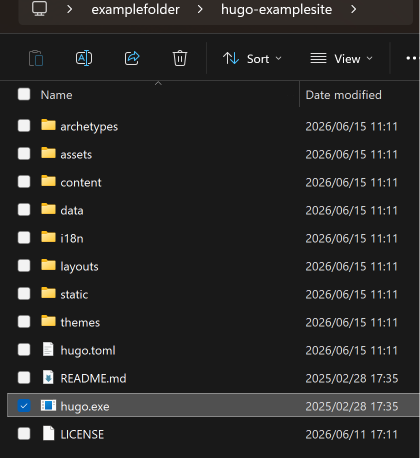Select the i18n folder name

(72, 239)
